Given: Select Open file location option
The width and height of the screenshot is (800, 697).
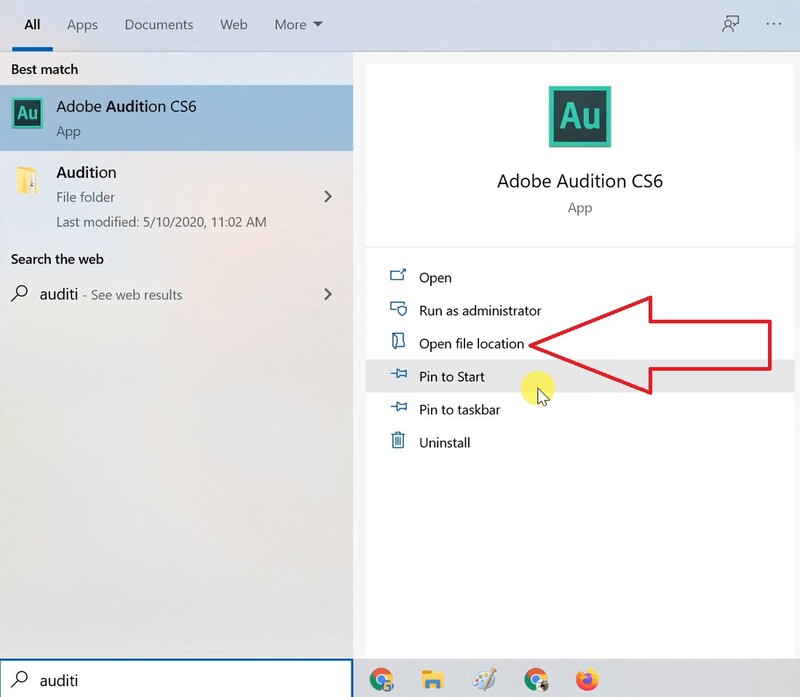Looking at the screenshot, I should tap(471, 343).
